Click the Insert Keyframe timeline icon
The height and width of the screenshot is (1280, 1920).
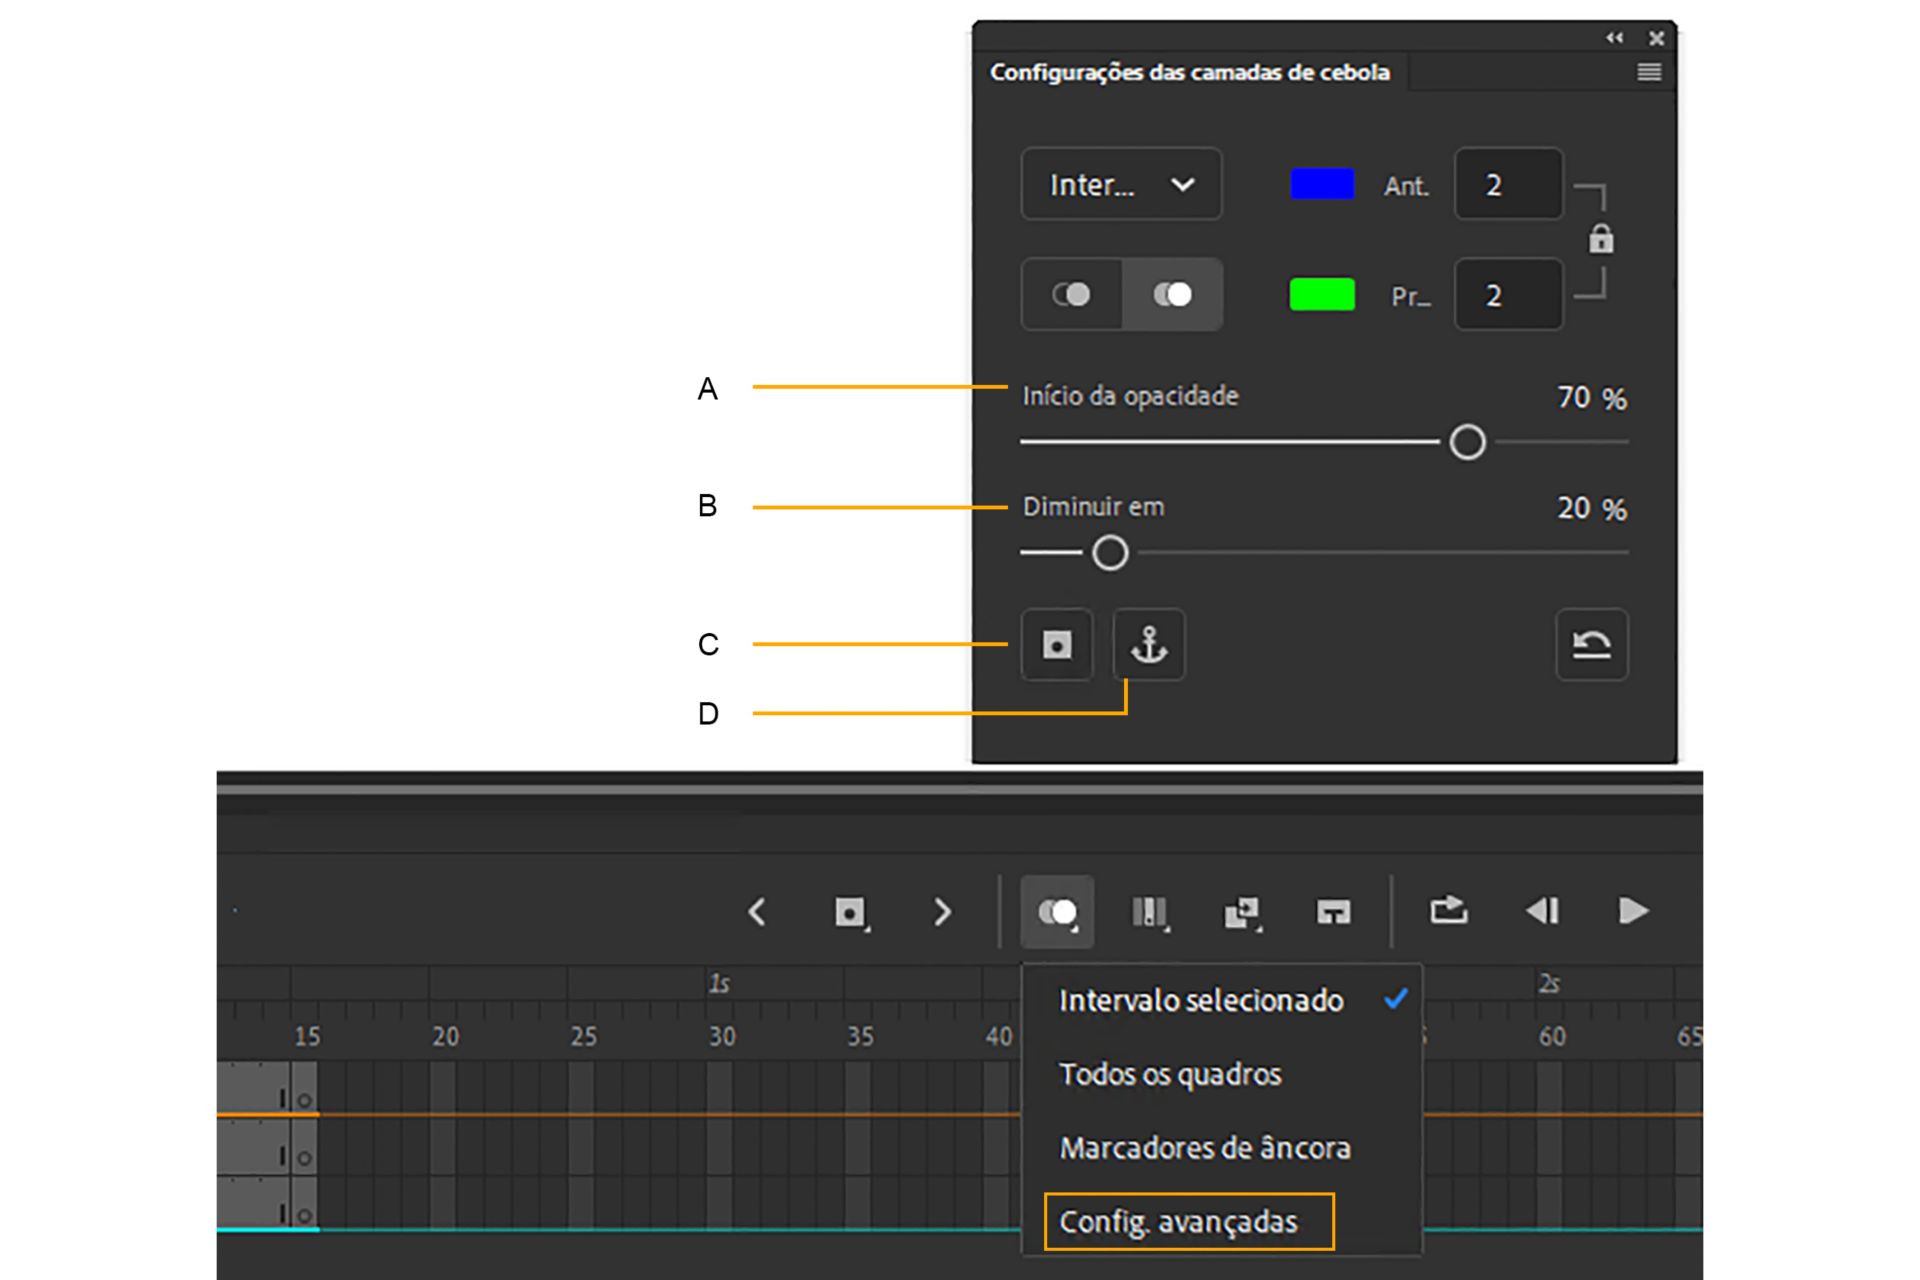[849, 911]
